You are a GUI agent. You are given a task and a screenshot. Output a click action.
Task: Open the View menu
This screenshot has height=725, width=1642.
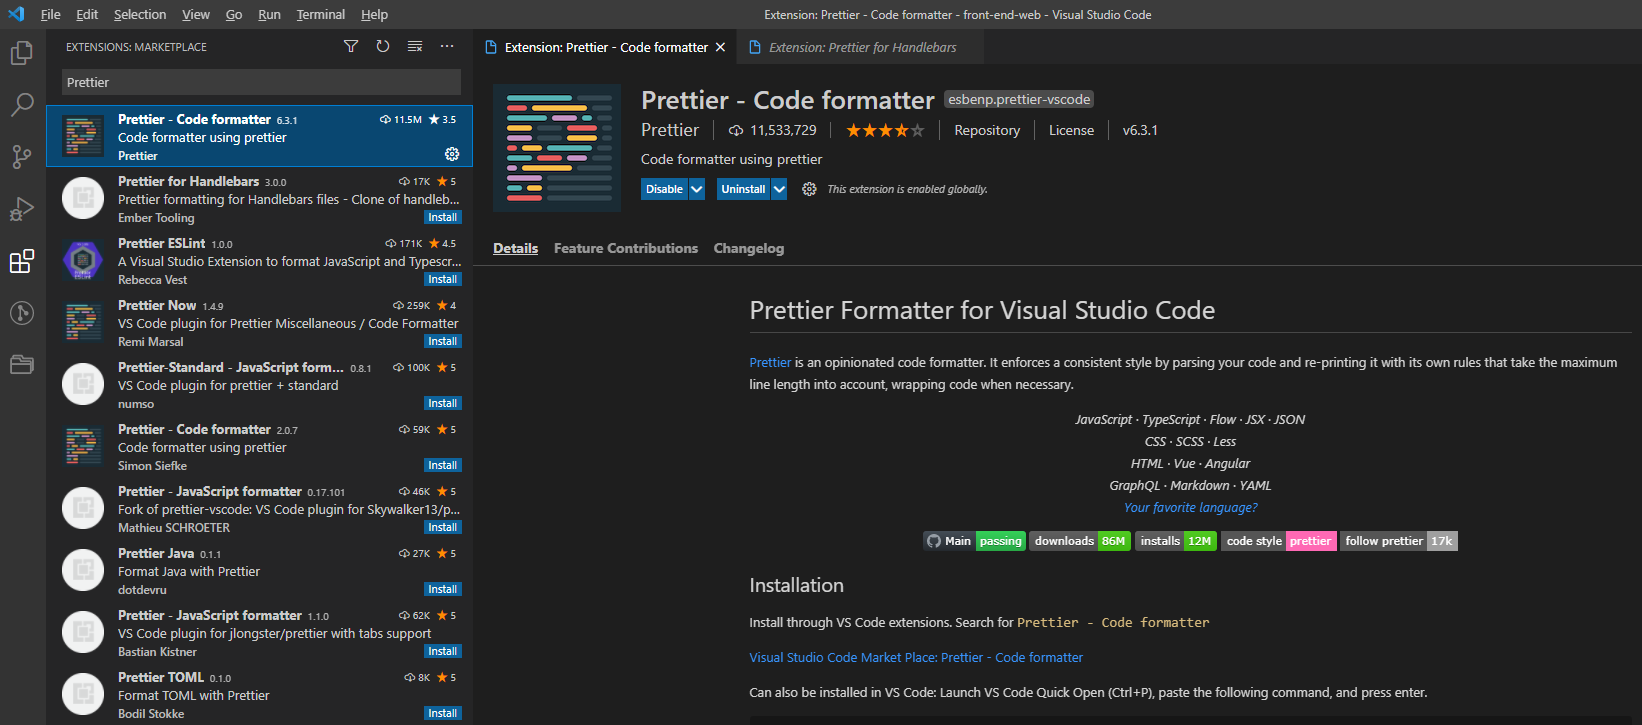click(196, 14)
